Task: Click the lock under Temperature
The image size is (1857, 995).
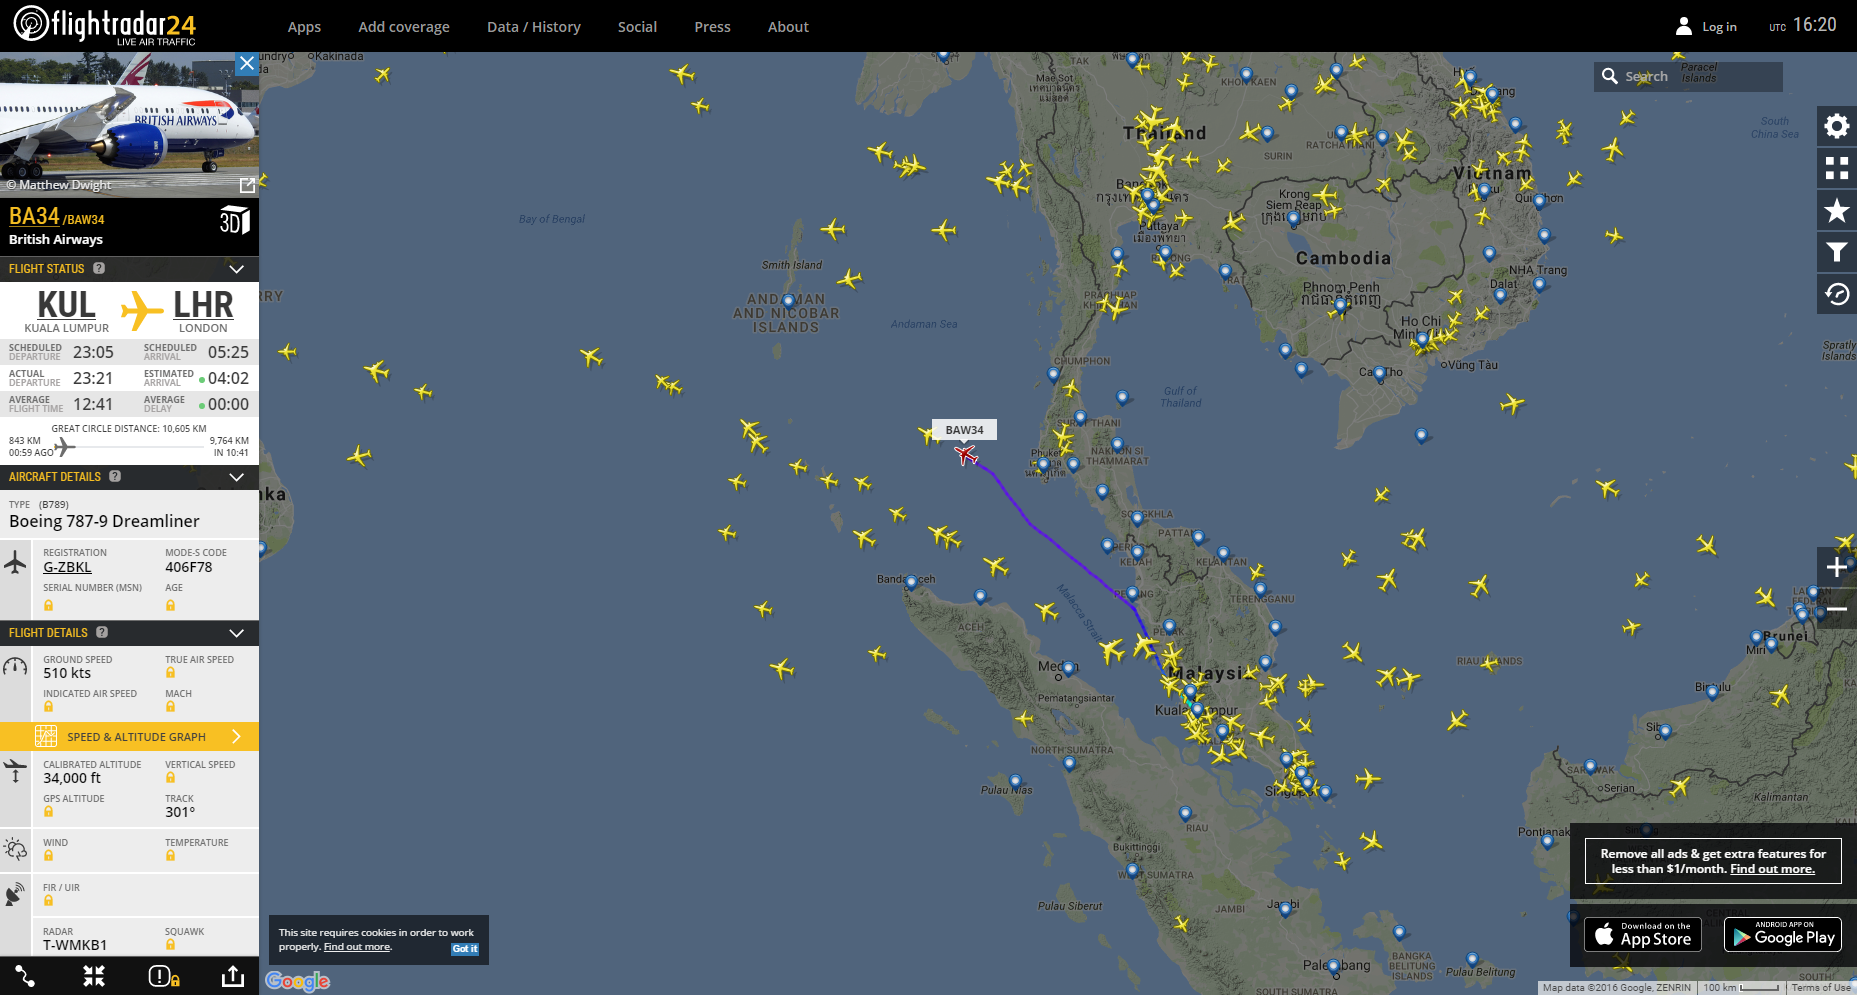Action: point(170,856)
